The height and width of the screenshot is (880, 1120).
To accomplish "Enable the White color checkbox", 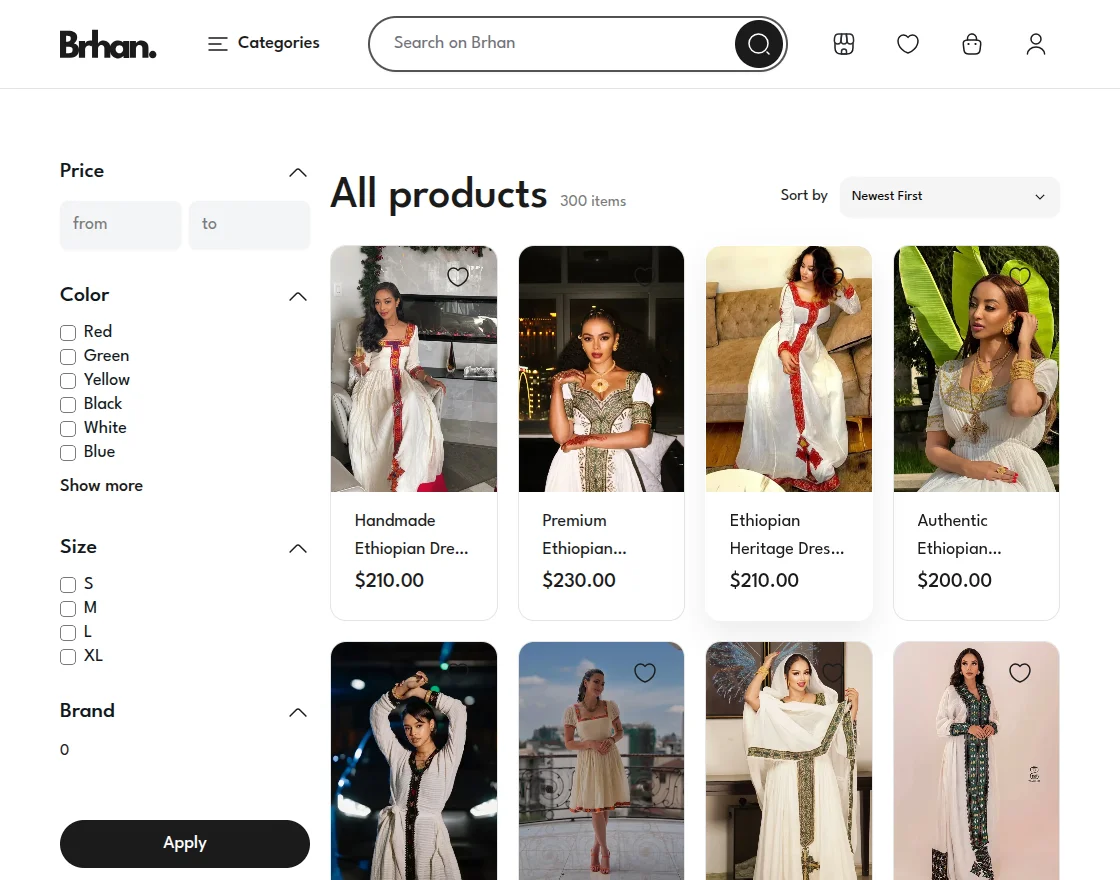I will (x=67, y=428).
